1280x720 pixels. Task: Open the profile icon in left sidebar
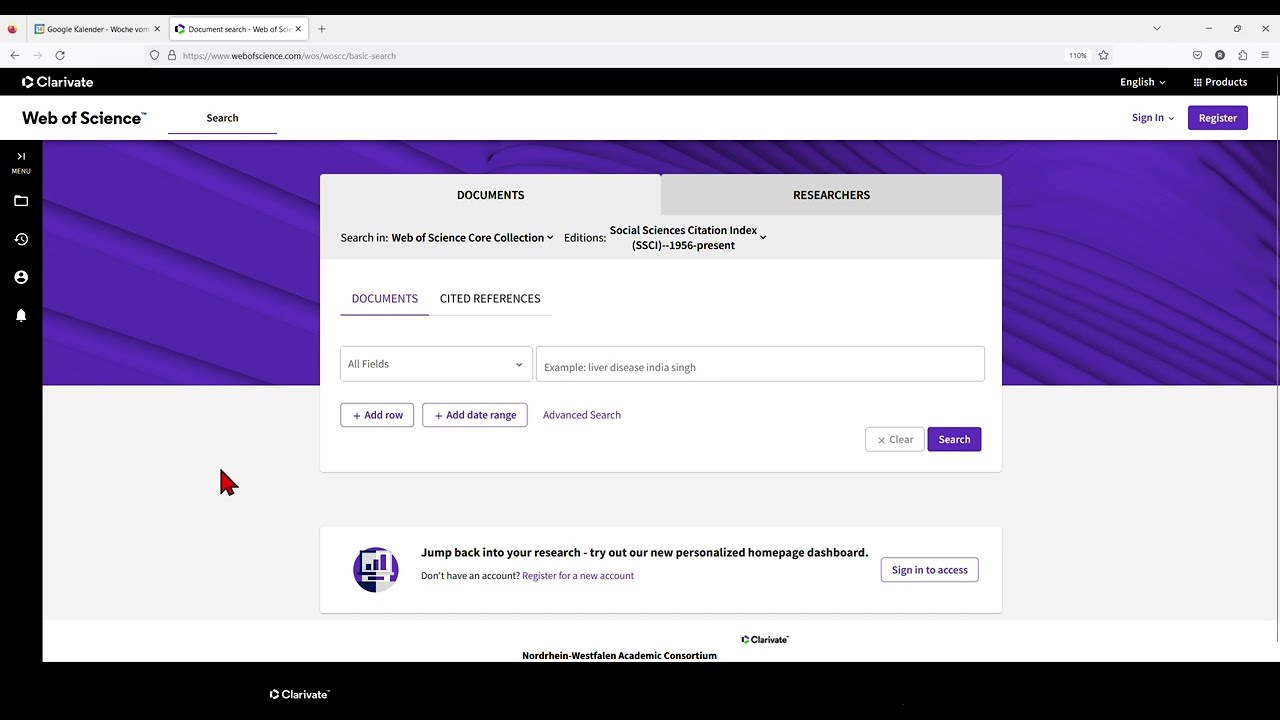point(21,277)
